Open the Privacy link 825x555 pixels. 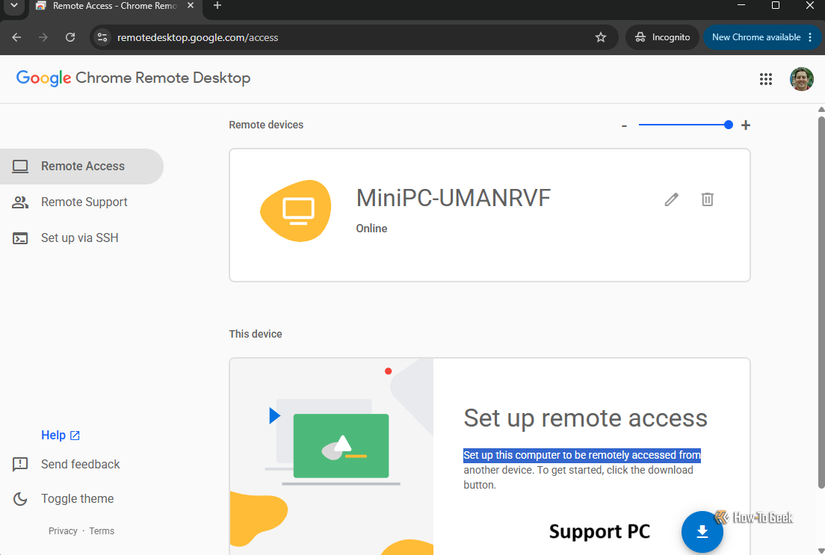pyautogui.click(x=63, y=531)
